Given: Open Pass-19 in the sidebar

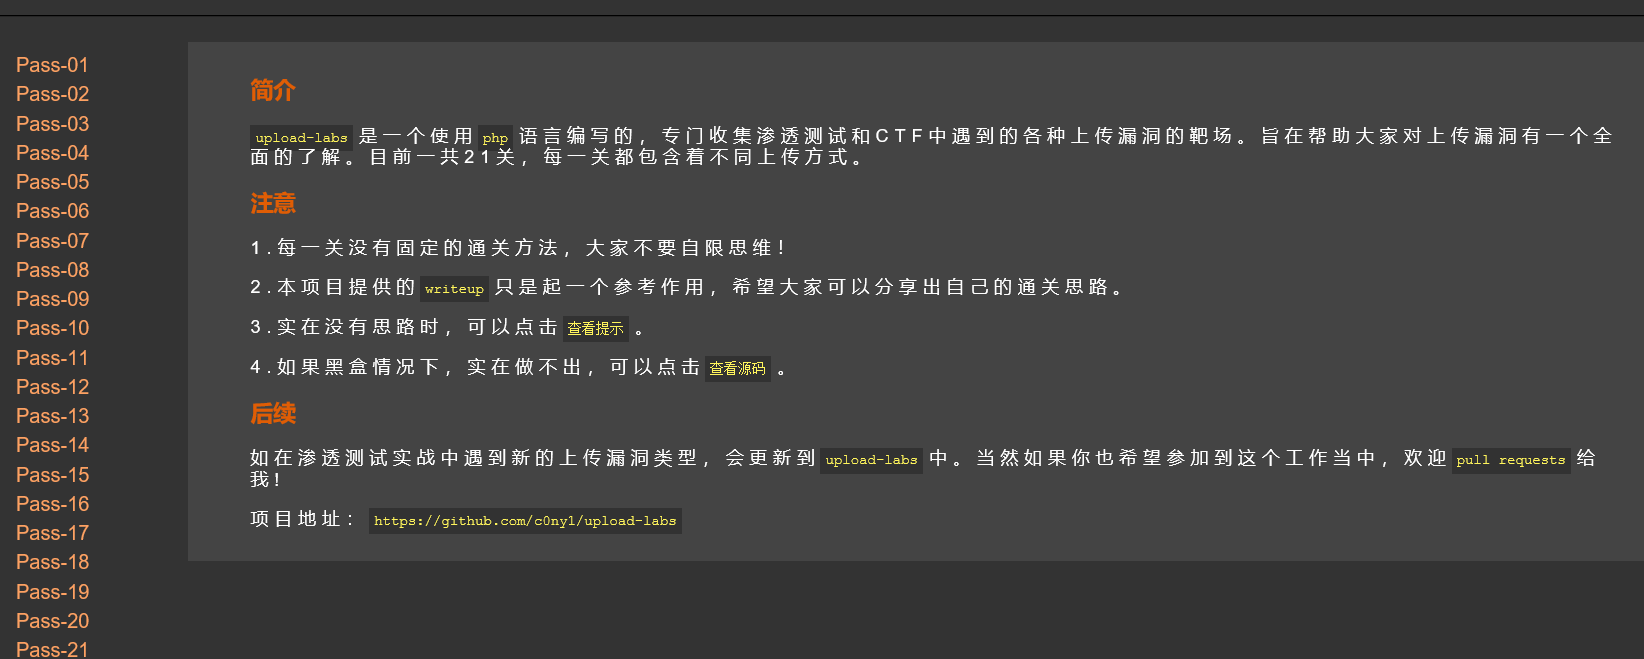Looking at the screenshot, I should point(52,592).
